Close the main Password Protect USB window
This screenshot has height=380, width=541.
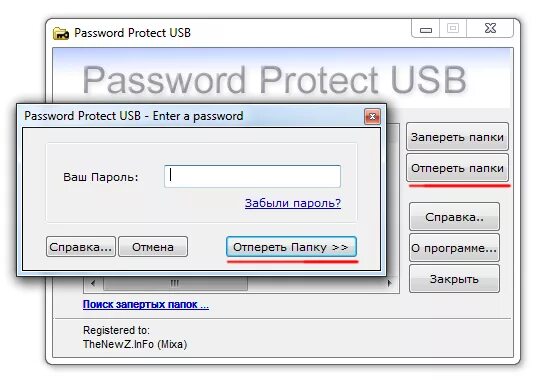click(490, 29)
